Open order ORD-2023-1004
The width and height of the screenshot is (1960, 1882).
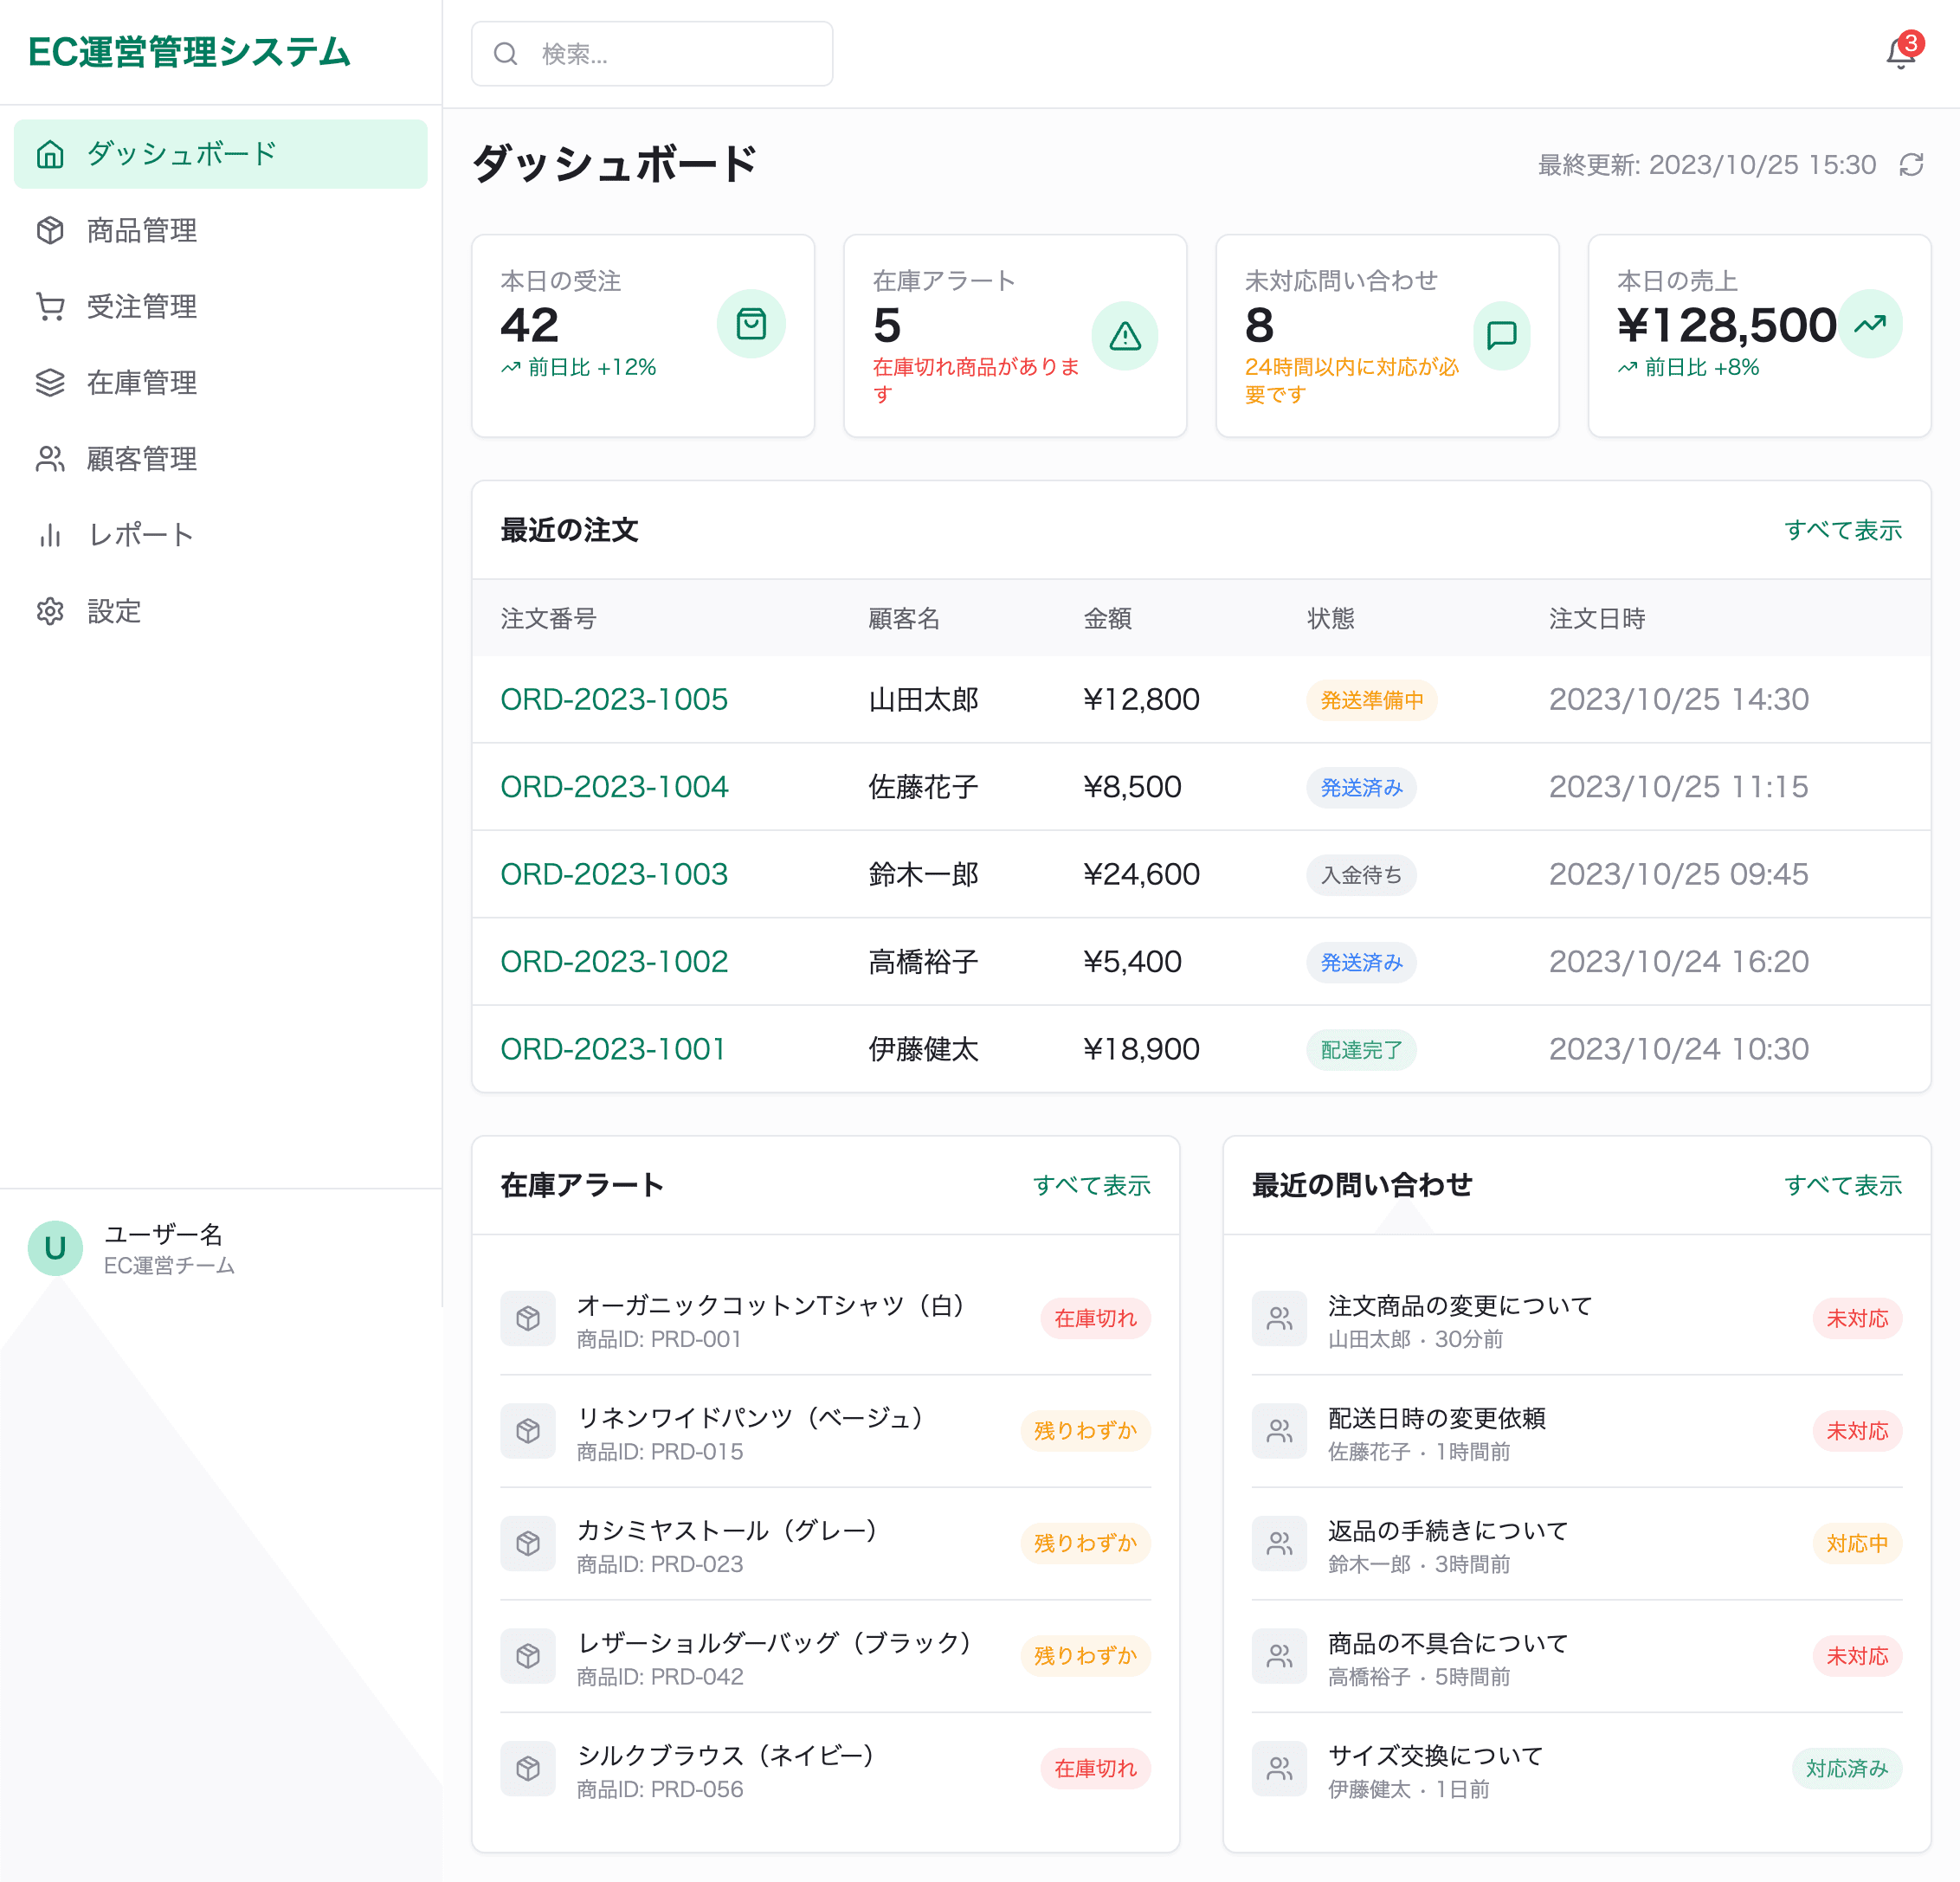[x=614, y=787]
